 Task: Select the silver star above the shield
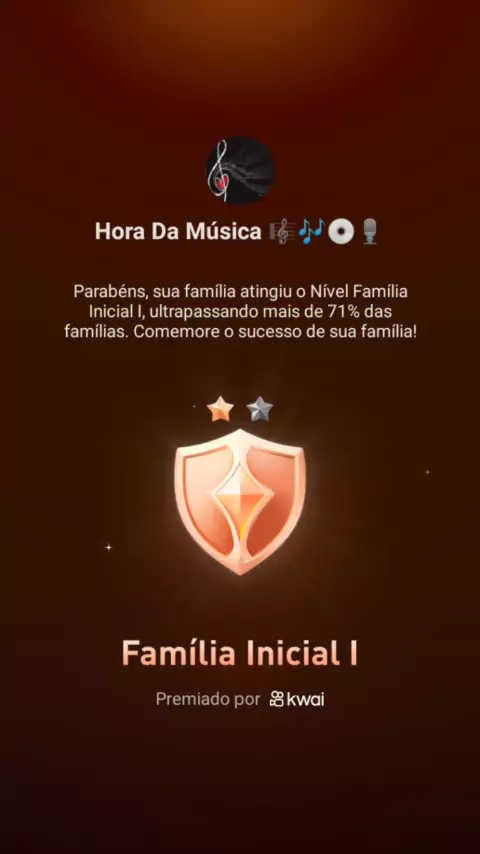[259, 409]
